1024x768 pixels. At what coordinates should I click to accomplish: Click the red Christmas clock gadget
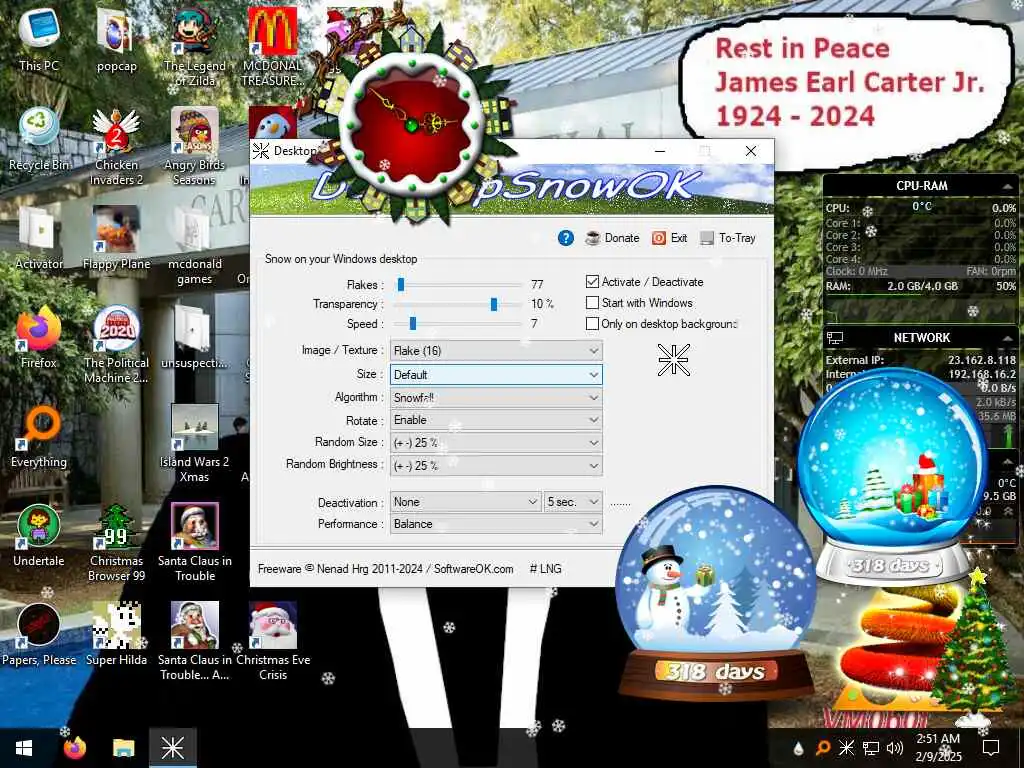tap(411, 123)
